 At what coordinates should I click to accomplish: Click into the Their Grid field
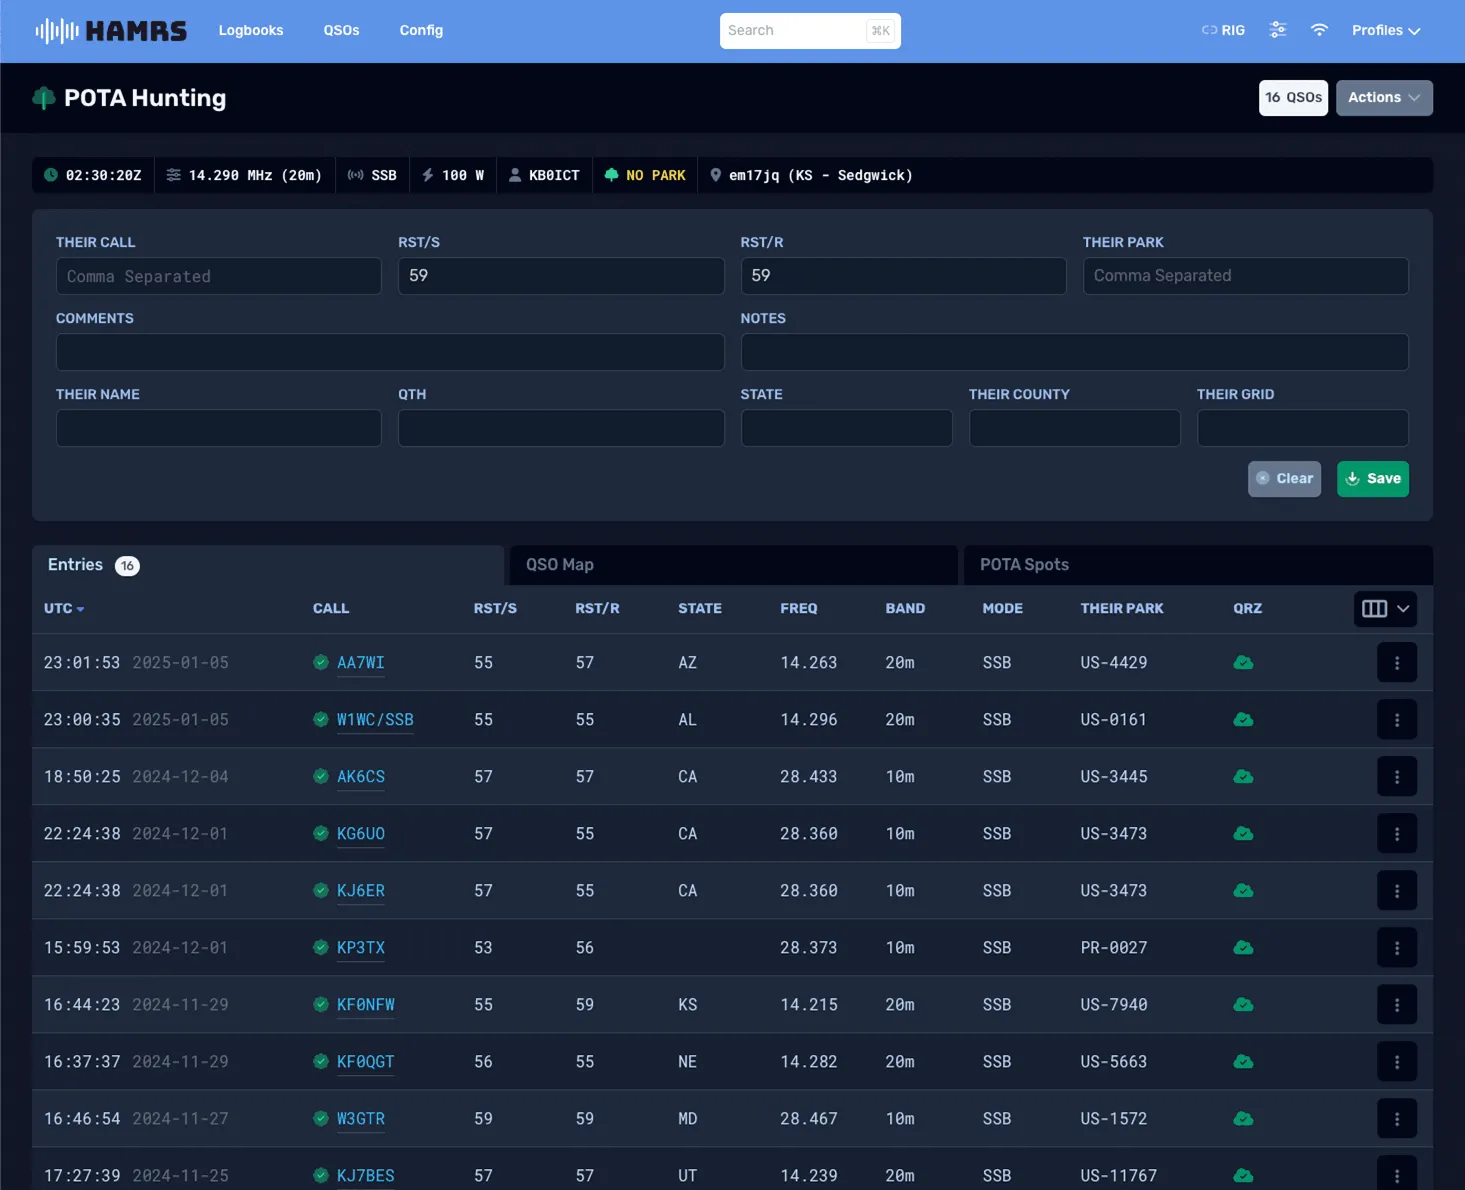pos(1302,428)
